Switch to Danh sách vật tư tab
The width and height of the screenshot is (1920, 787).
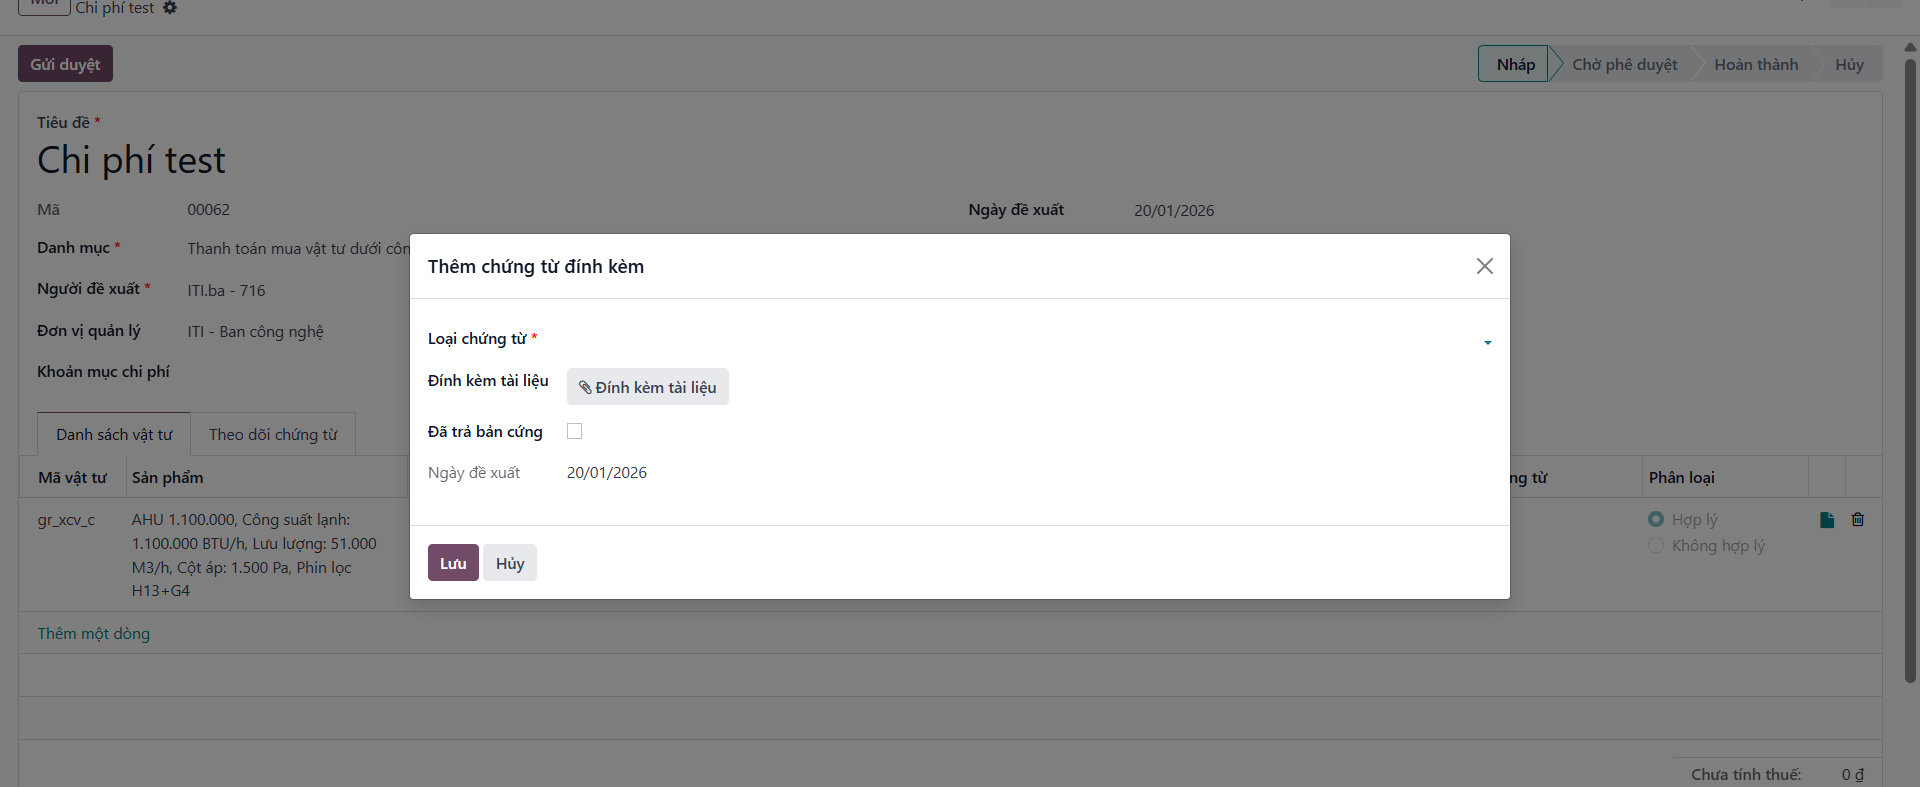pyautogui.click(x=114, y=434)
